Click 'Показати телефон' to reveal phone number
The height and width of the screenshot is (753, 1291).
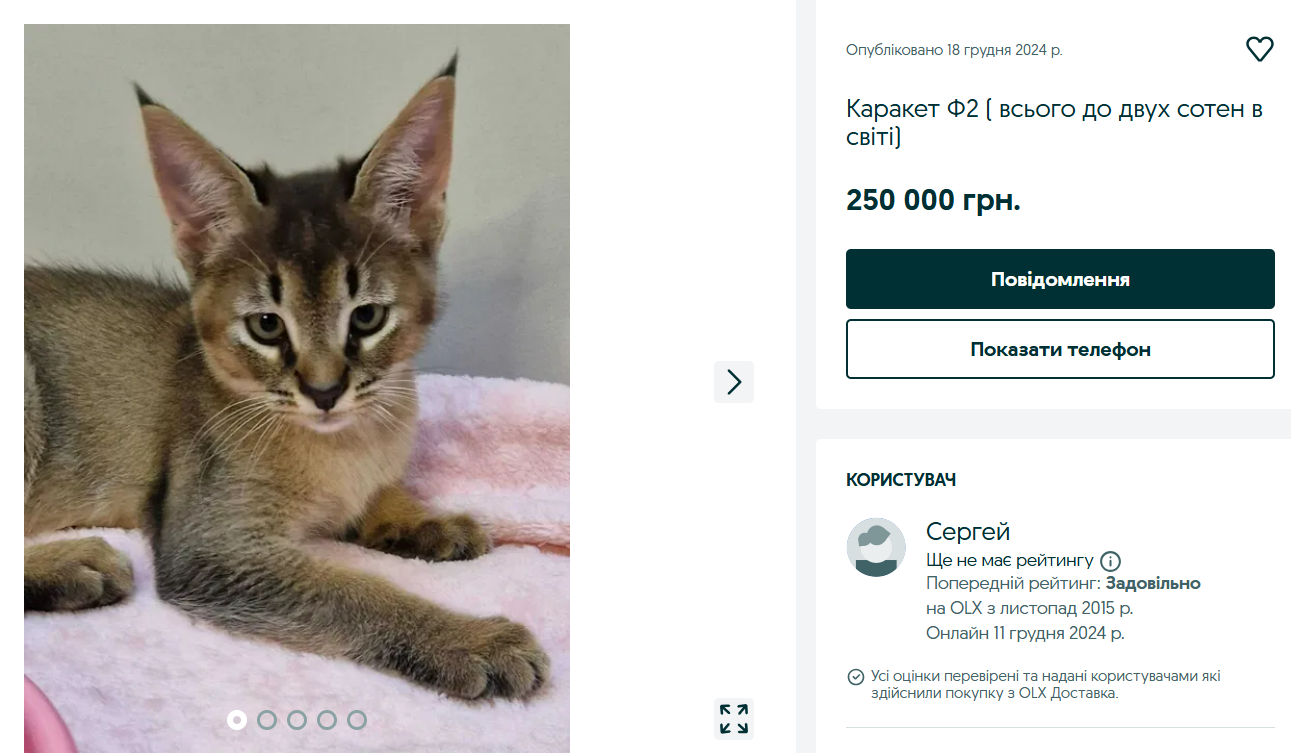(x=1060, y=349)
